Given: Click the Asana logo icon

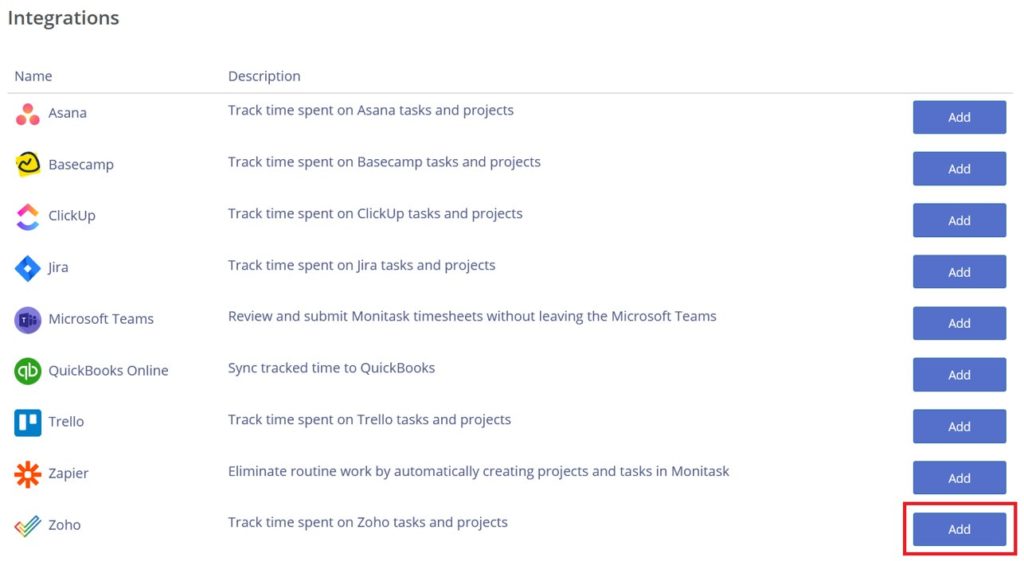Looking at the screenshot, I should pos(28,114).
